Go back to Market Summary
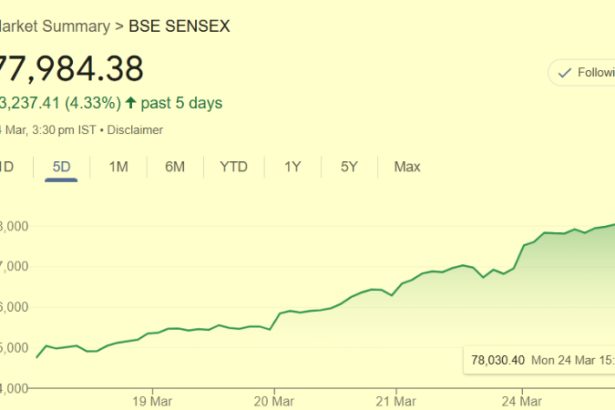615x410 pixels. click(x=55, y=26)
